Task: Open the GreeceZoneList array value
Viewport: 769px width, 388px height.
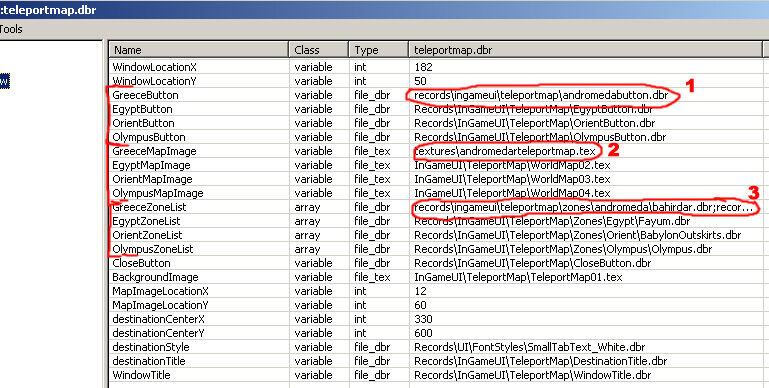Action: pyautogui.click(x=583, y=207)
